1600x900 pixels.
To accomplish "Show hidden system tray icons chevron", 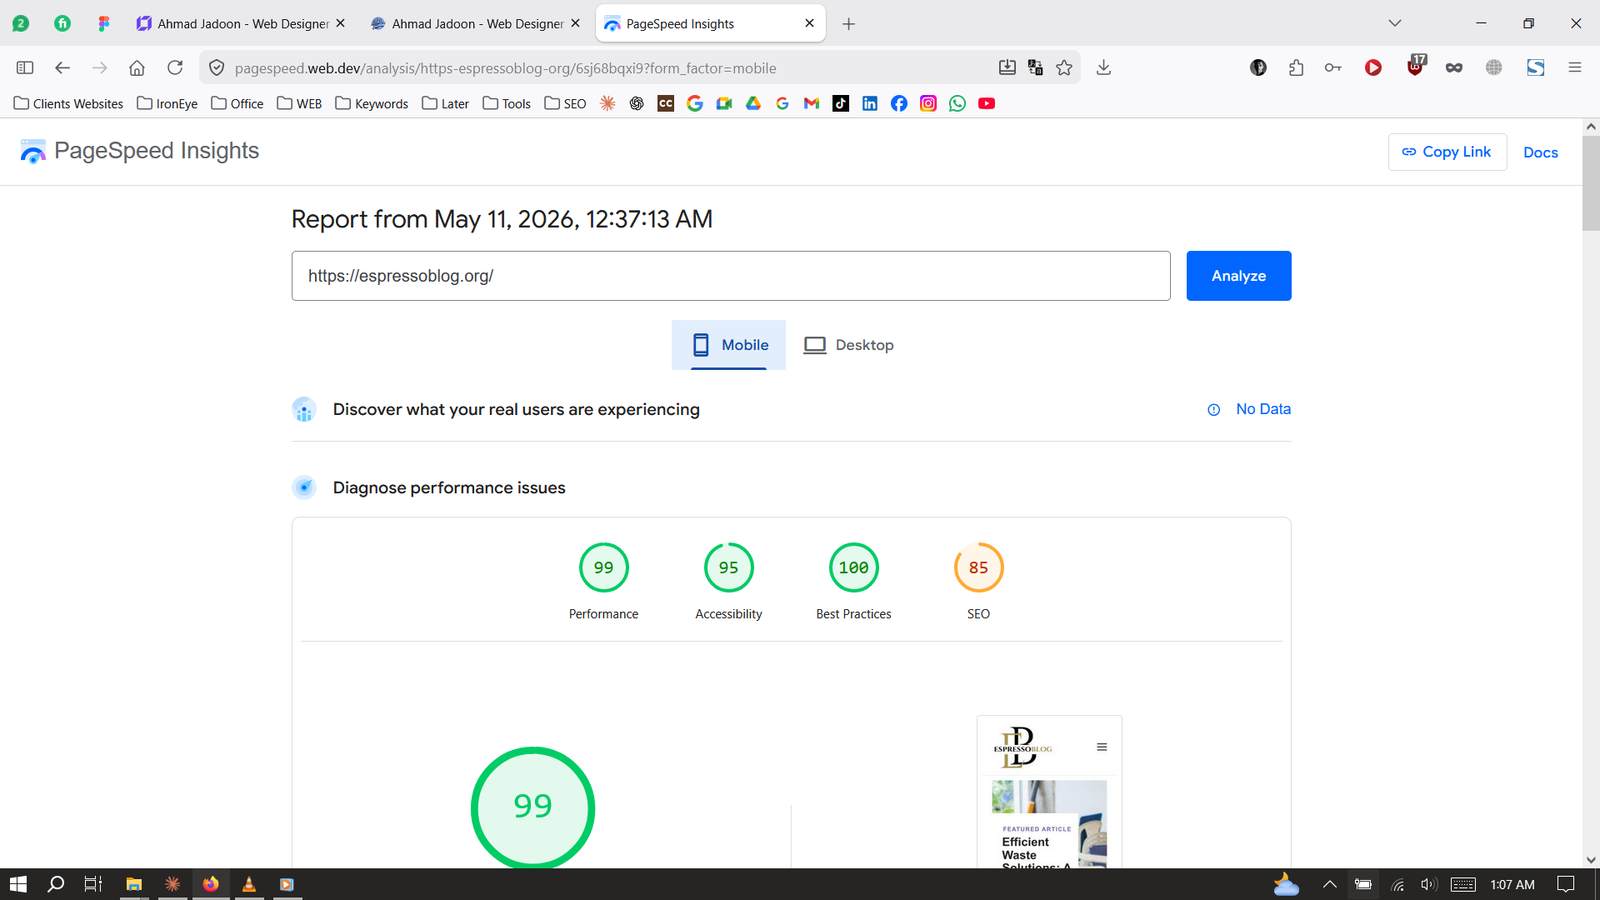I will [1329, 884].
